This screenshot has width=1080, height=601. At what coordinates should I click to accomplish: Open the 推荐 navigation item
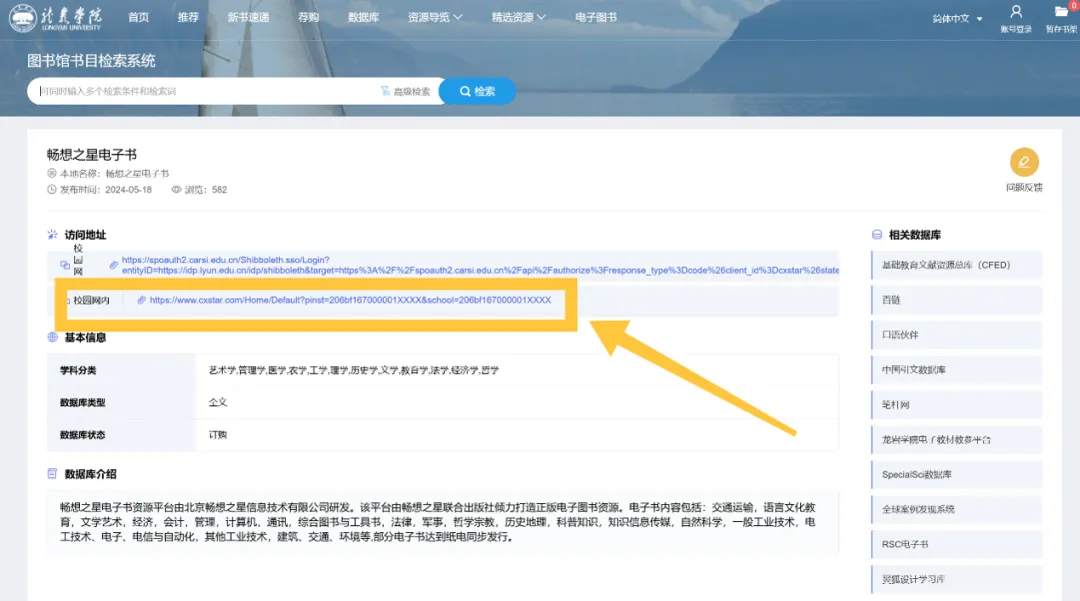(188, 17)
